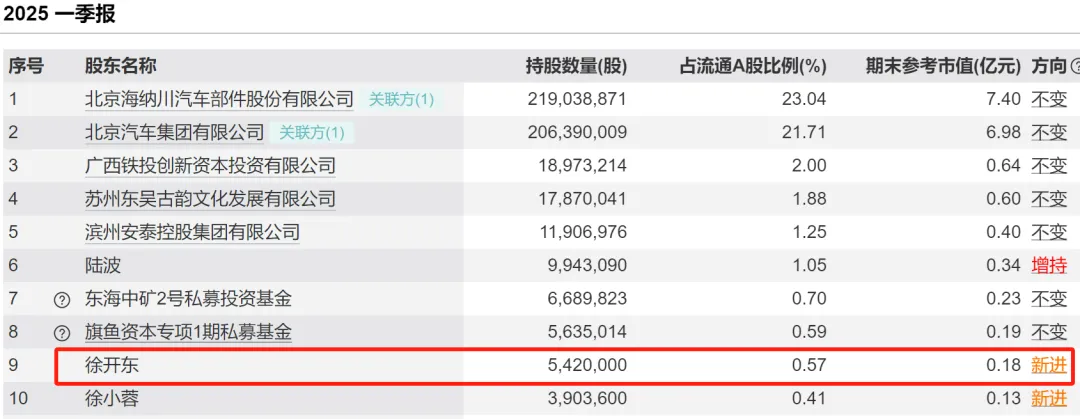Click the red 增持 link for 陆波
Viewport: 1080px width, 419px height.
[1049, 266]
